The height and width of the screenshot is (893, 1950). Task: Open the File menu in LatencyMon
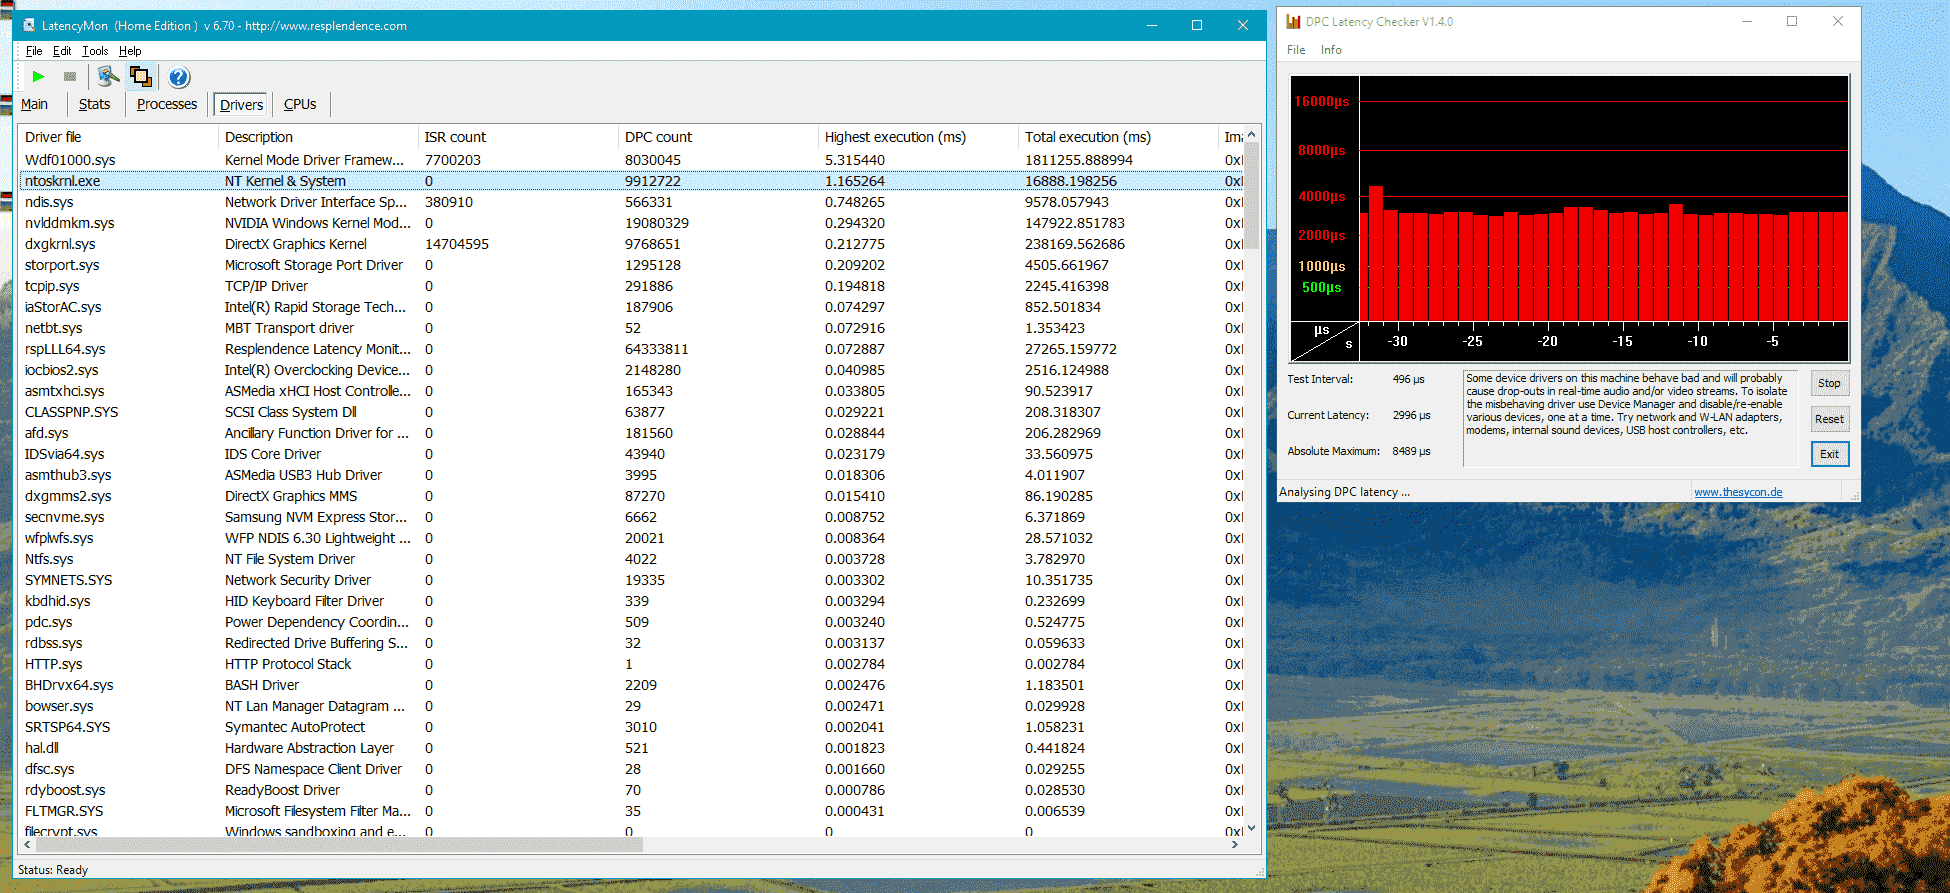[x=34, y=51]
